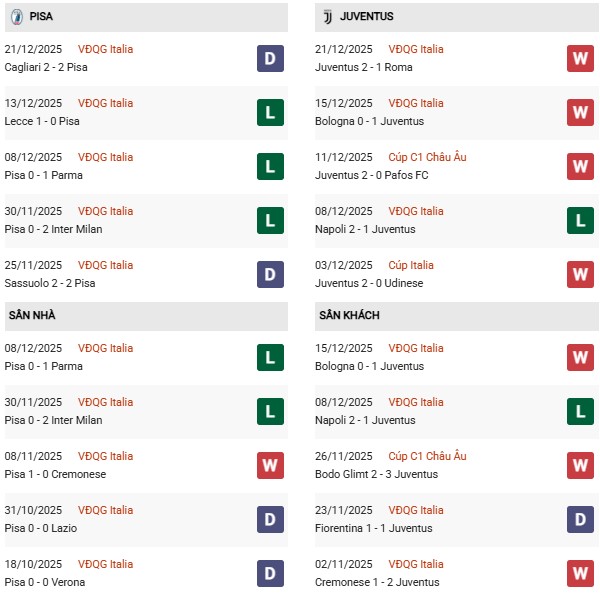Click the W badge for Bodo Glimt 2 - 3 Juventus
600x595 pixels.
click(x=581, y=466)
